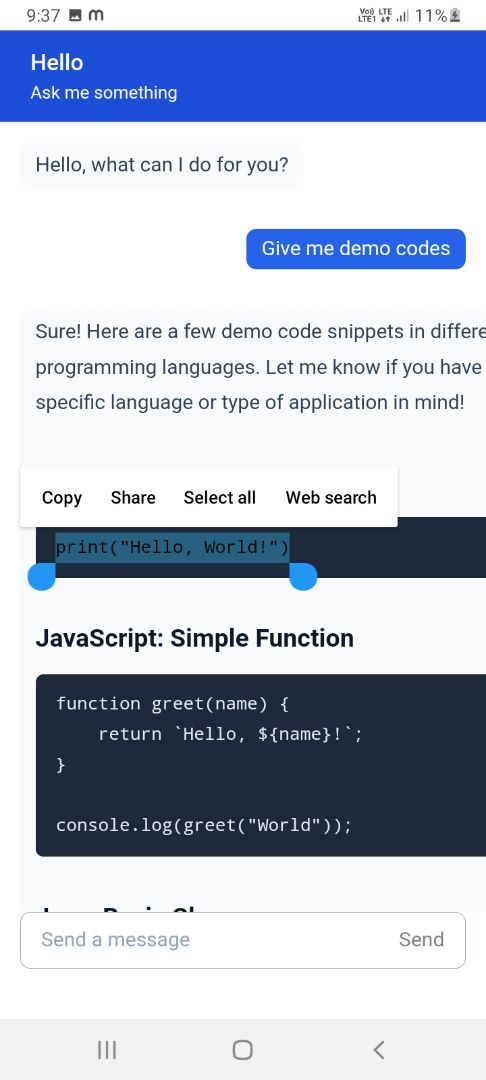The image size is (486, 1080).
Task: Choose Select all in the selection menu
Action: coord(220,497)
